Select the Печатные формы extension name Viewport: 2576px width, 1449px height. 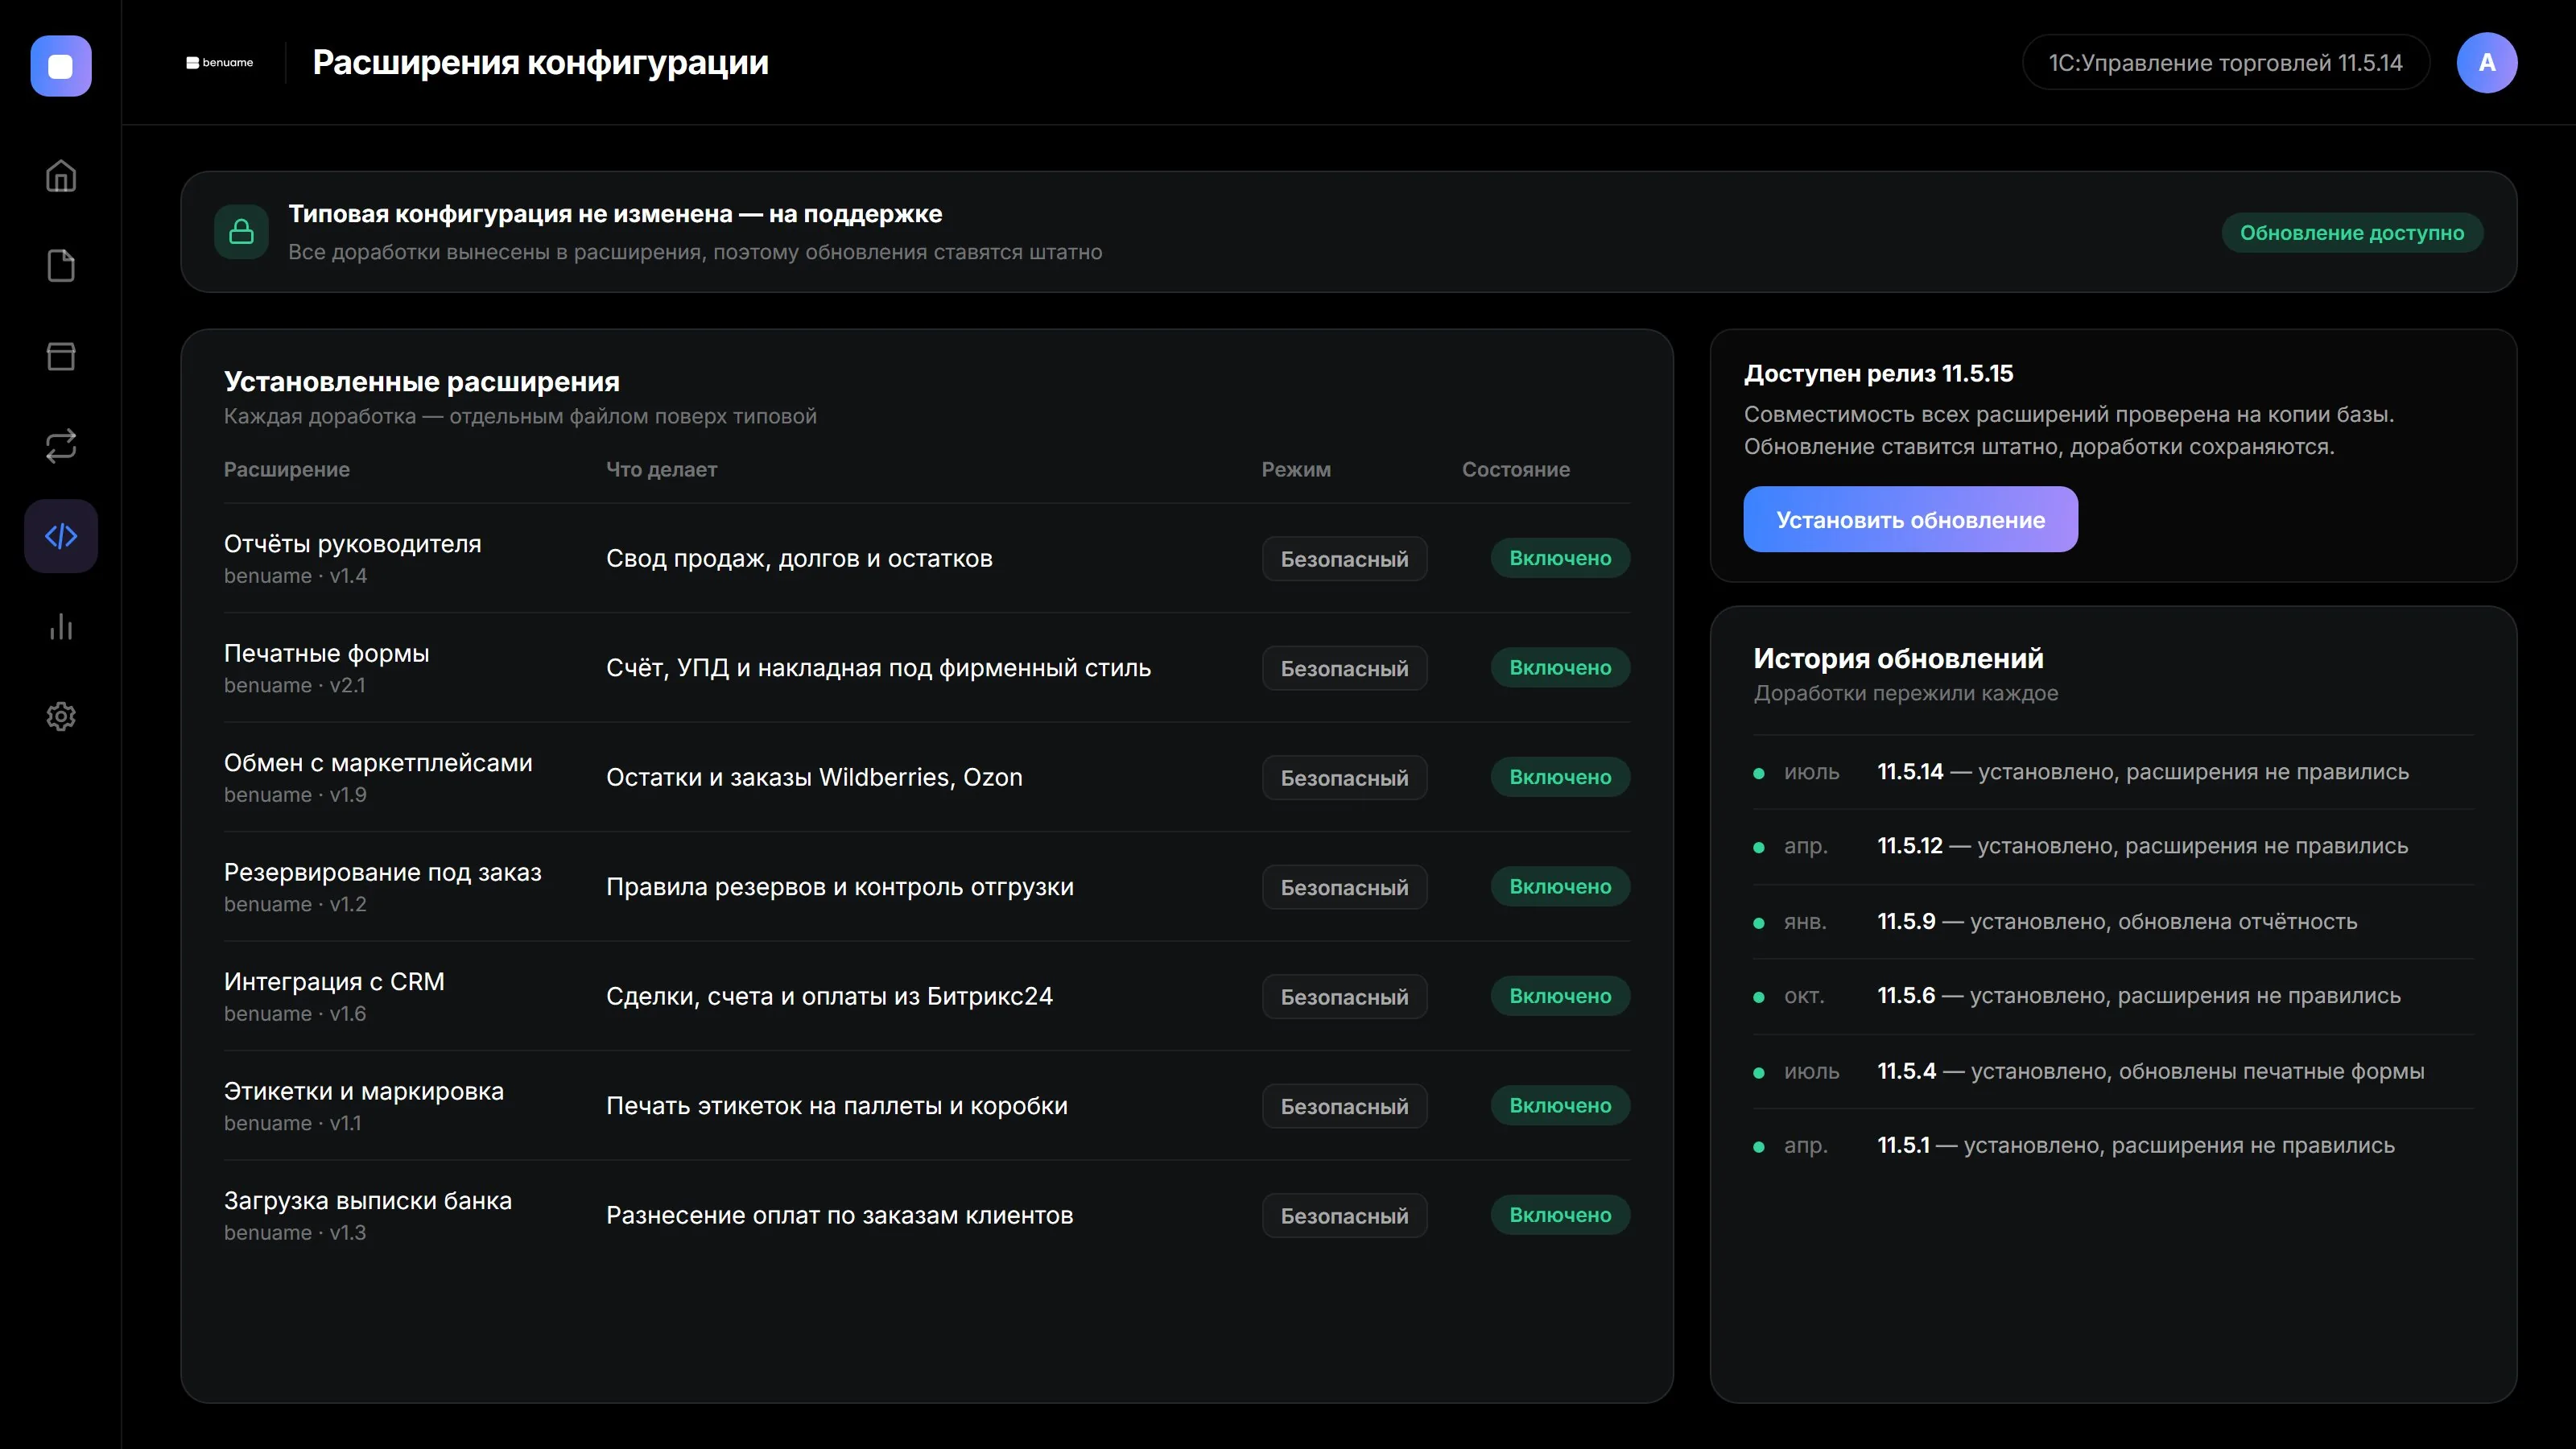326,653
